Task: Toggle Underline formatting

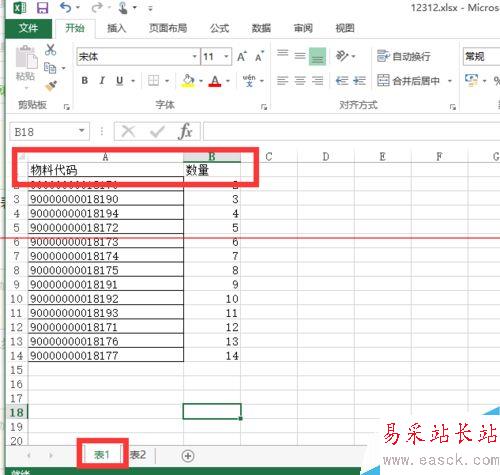Action: [x=120, y=80]
